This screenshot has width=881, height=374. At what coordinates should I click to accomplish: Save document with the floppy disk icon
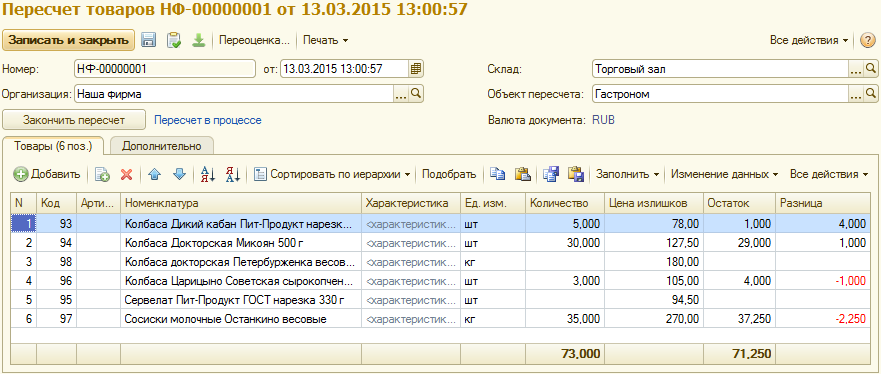pyautogui.click(x=148, y=40)
